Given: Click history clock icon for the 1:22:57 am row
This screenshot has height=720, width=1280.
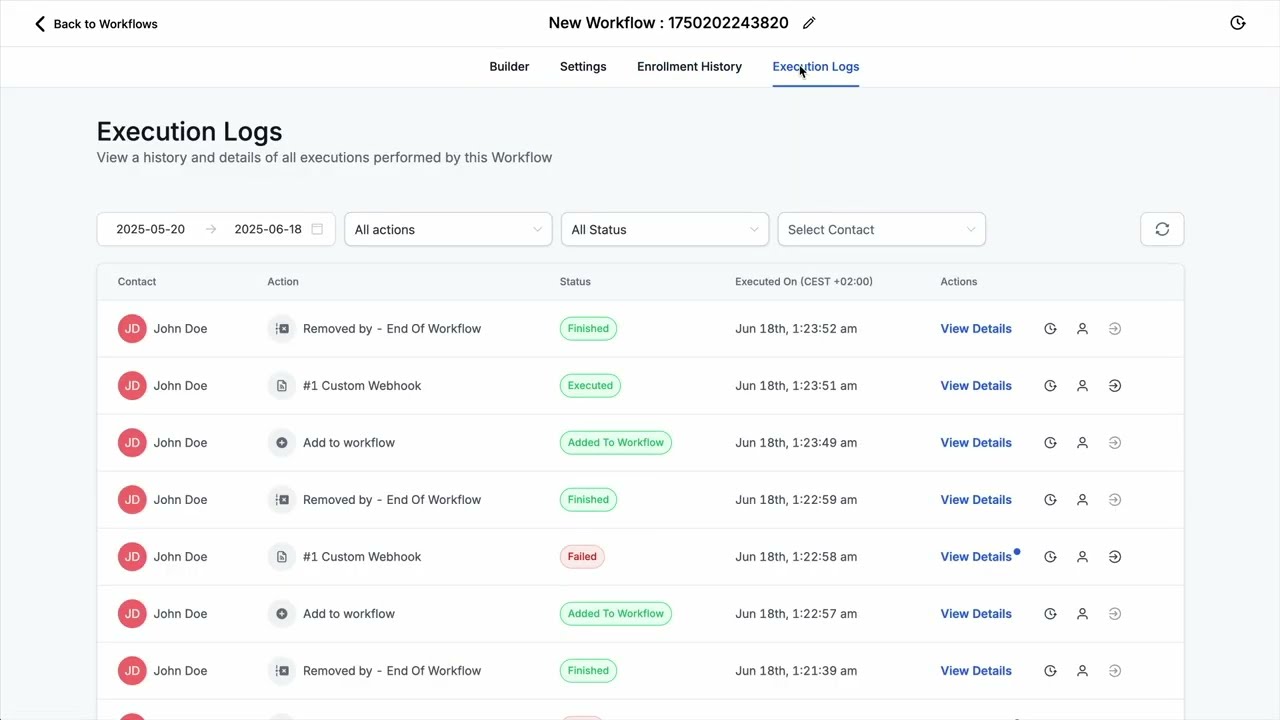Looking at the screenshot, I should [x=1050, y=614].
